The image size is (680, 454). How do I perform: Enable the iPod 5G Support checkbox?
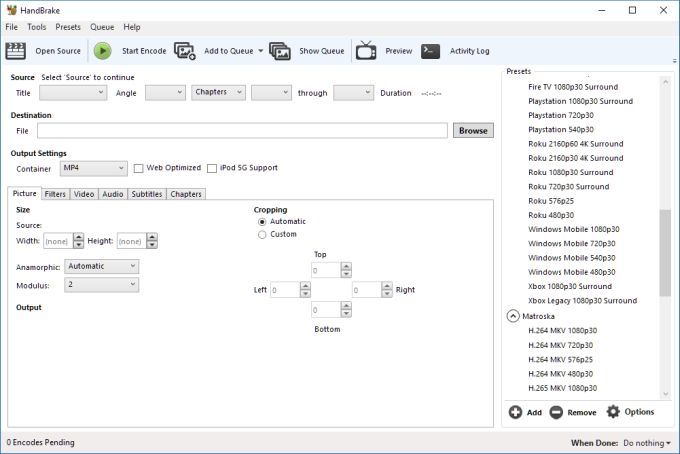click(212, 168)
